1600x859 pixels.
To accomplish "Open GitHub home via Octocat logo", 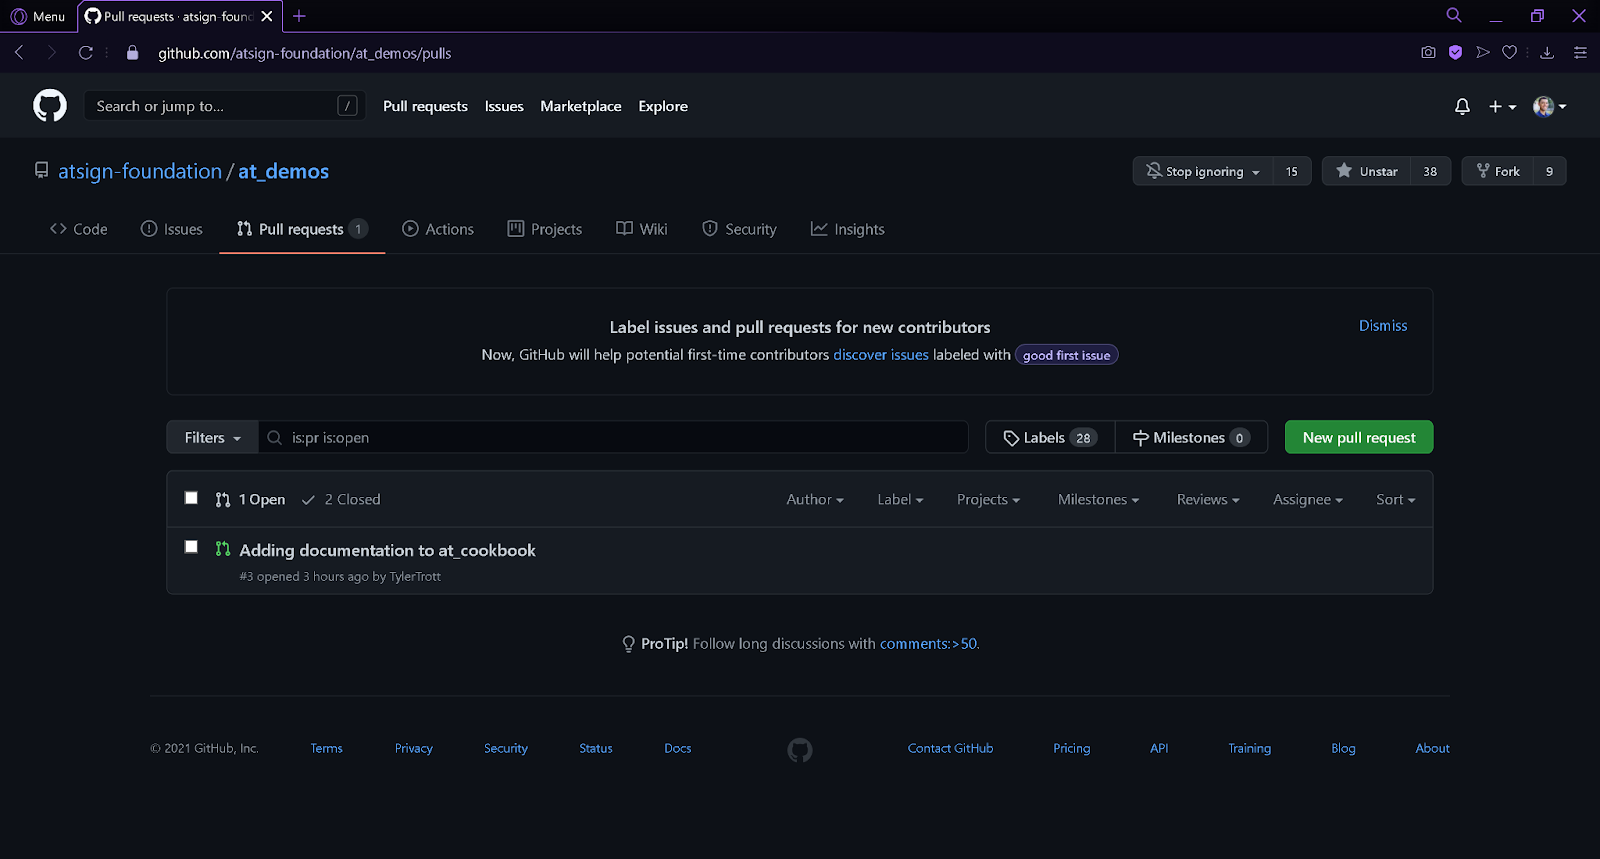I will click(50, 105).
